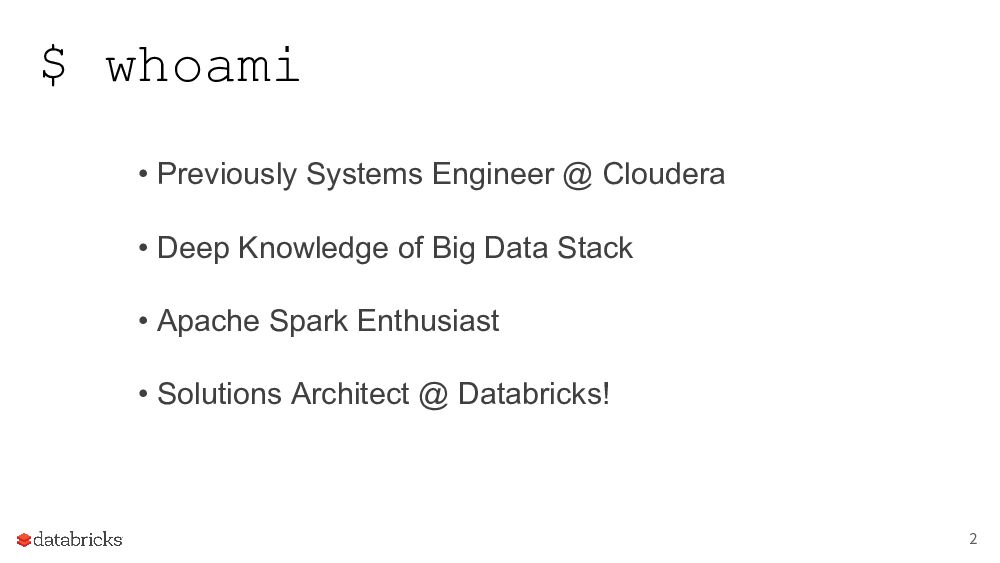Click the red Databricks stack logo icon
Viewport: 1000px width, 563px height.
point(24,540)
